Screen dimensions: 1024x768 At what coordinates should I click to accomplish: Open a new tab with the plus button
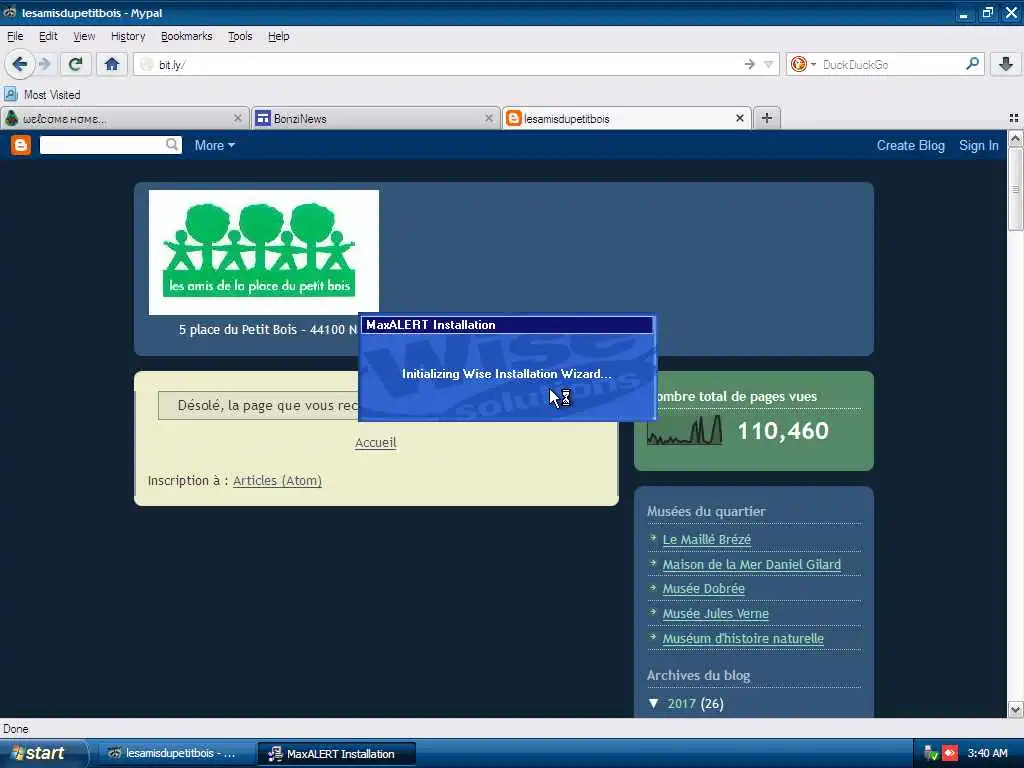(x=767, y=118)
